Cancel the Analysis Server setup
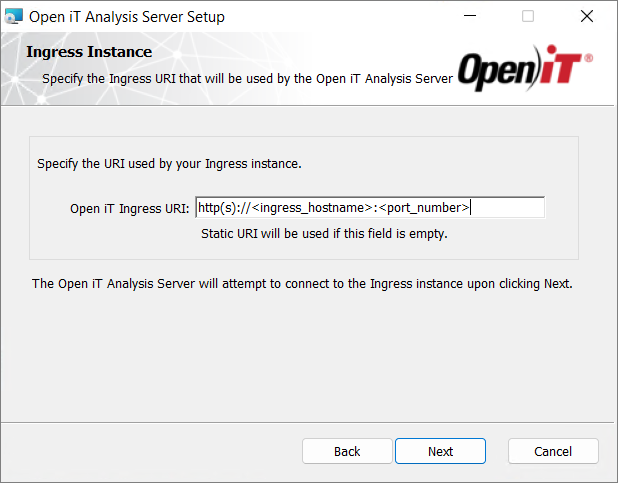The width and height of the screenshot is (618, 483). 553,451
